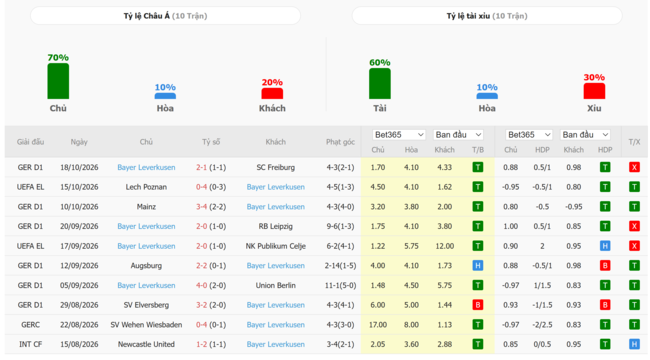Click handicap value -2/2.5
650x360 pixels.
(x=542, y=325)
